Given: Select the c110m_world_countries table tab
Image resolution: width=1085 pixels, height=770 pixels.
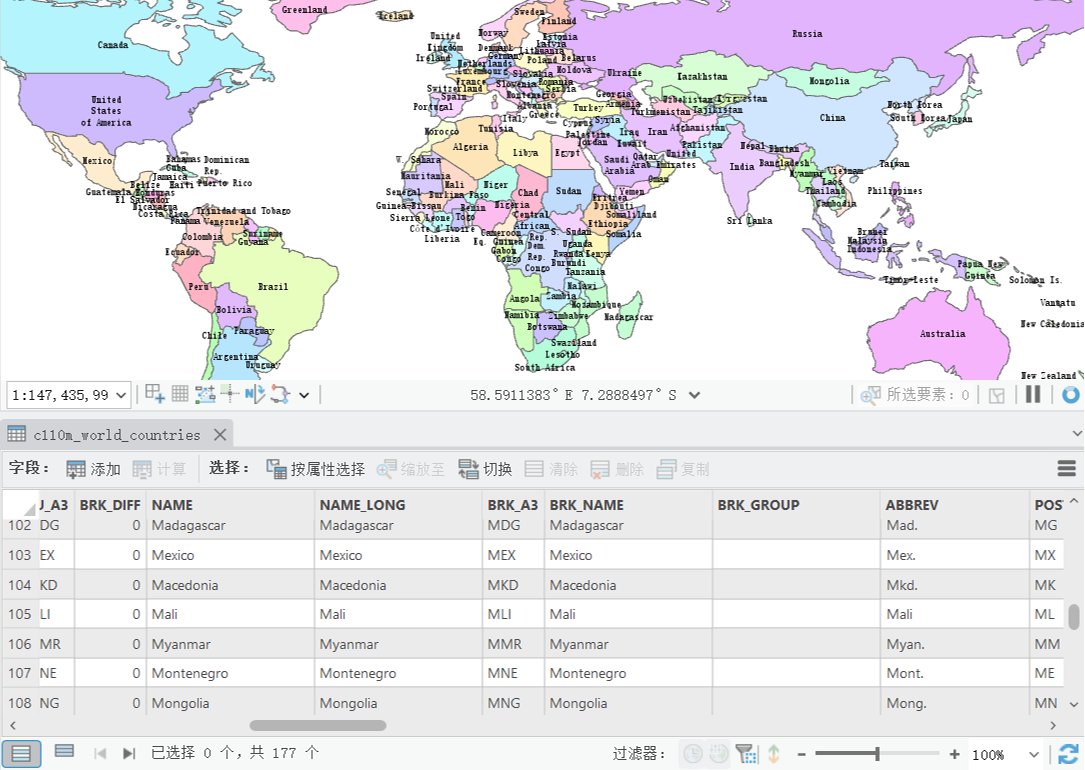Looking at the screenshot, I should (x=116, y=434).
